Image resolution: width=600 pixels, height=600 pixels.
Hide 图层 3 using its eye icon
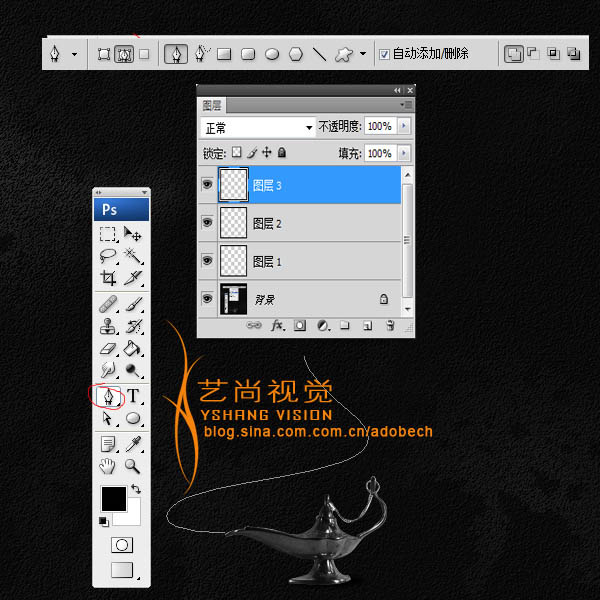tap(207, 185)
